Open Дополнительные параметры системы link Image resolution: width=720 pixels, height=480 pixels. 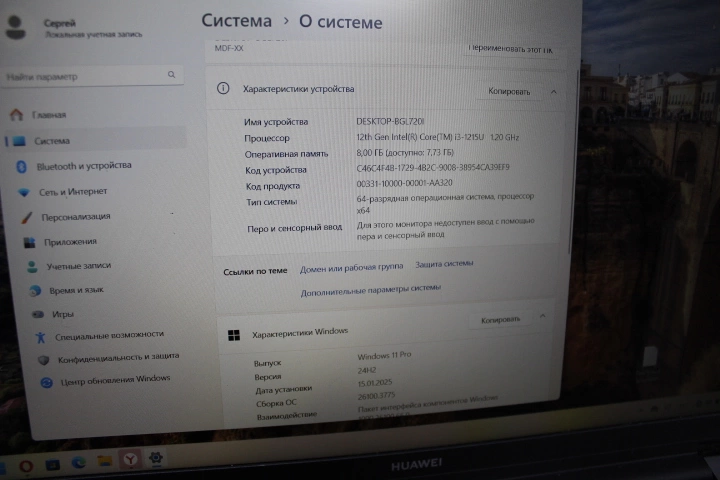pos(371,290)
